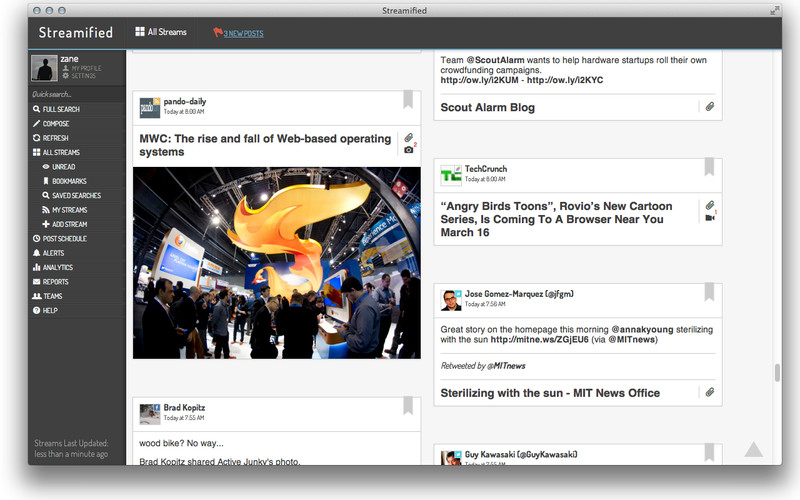Click the vertical scrollbar handle

(777, 372)
